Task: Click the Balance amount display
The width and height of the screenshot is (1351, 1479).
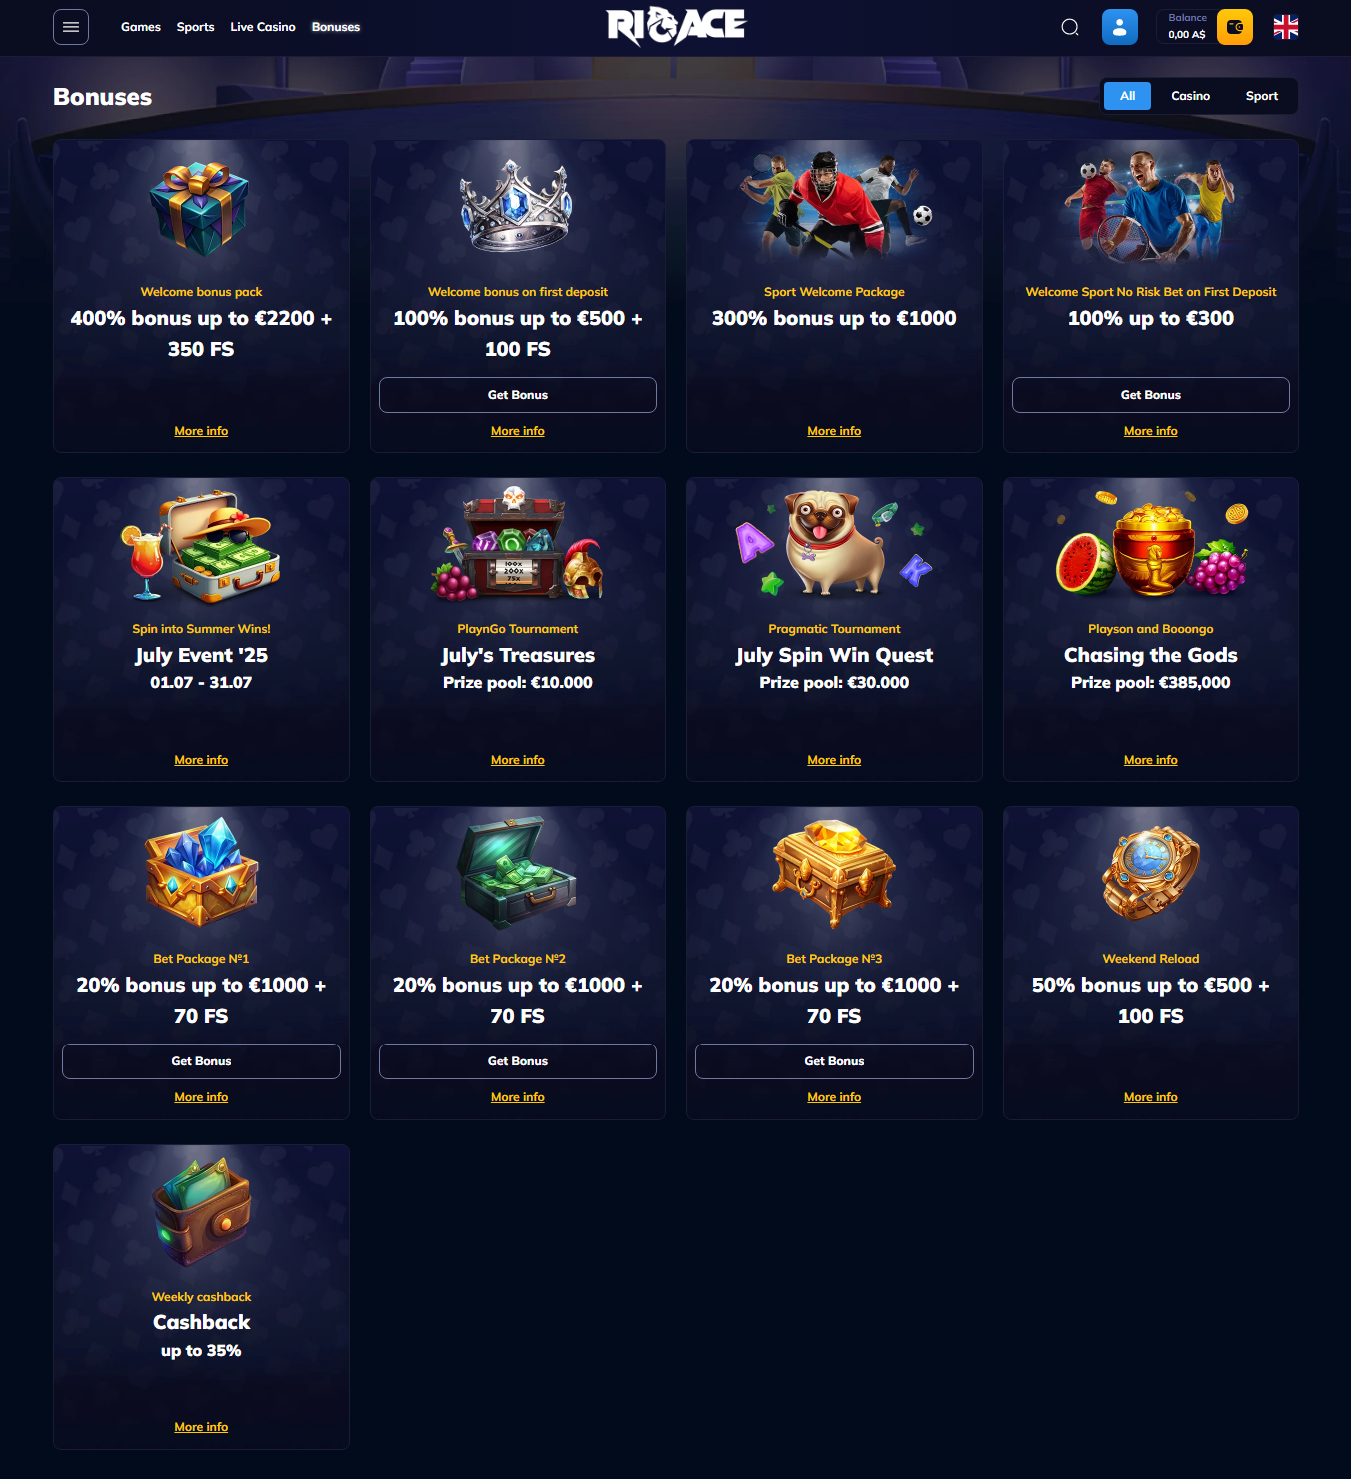Action: pyautogui.click(x=1187, y=27)
